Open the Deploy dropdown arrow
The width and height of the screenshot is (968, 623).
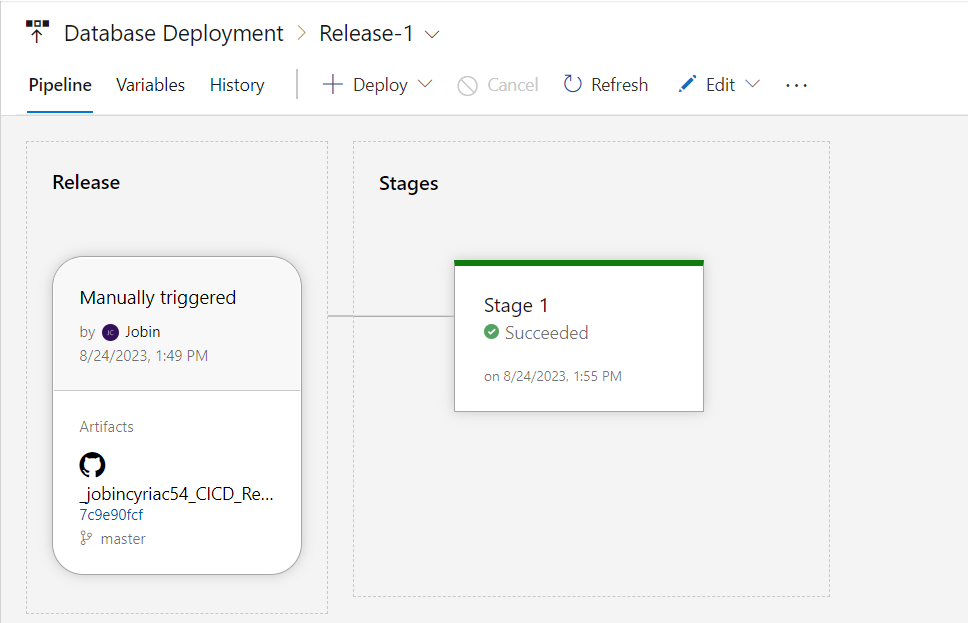pyautogui.click(x=425, y=84)
